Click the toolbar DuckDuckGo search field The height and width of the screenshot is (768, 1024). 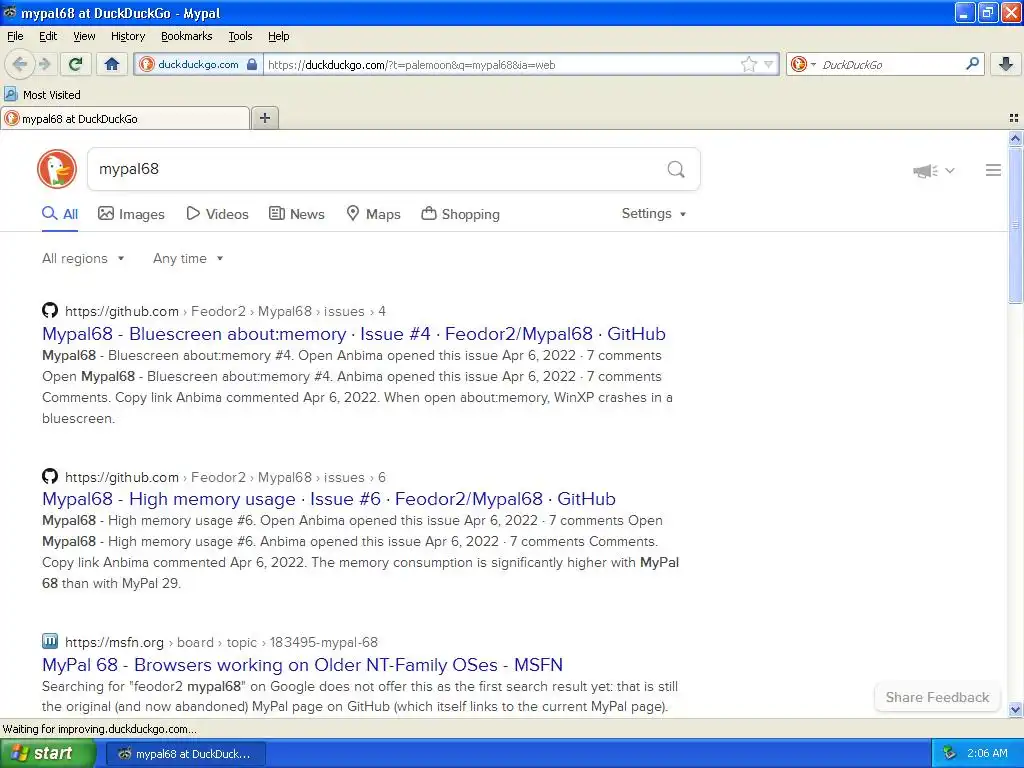pyautogui.click(x=888, y=65)
